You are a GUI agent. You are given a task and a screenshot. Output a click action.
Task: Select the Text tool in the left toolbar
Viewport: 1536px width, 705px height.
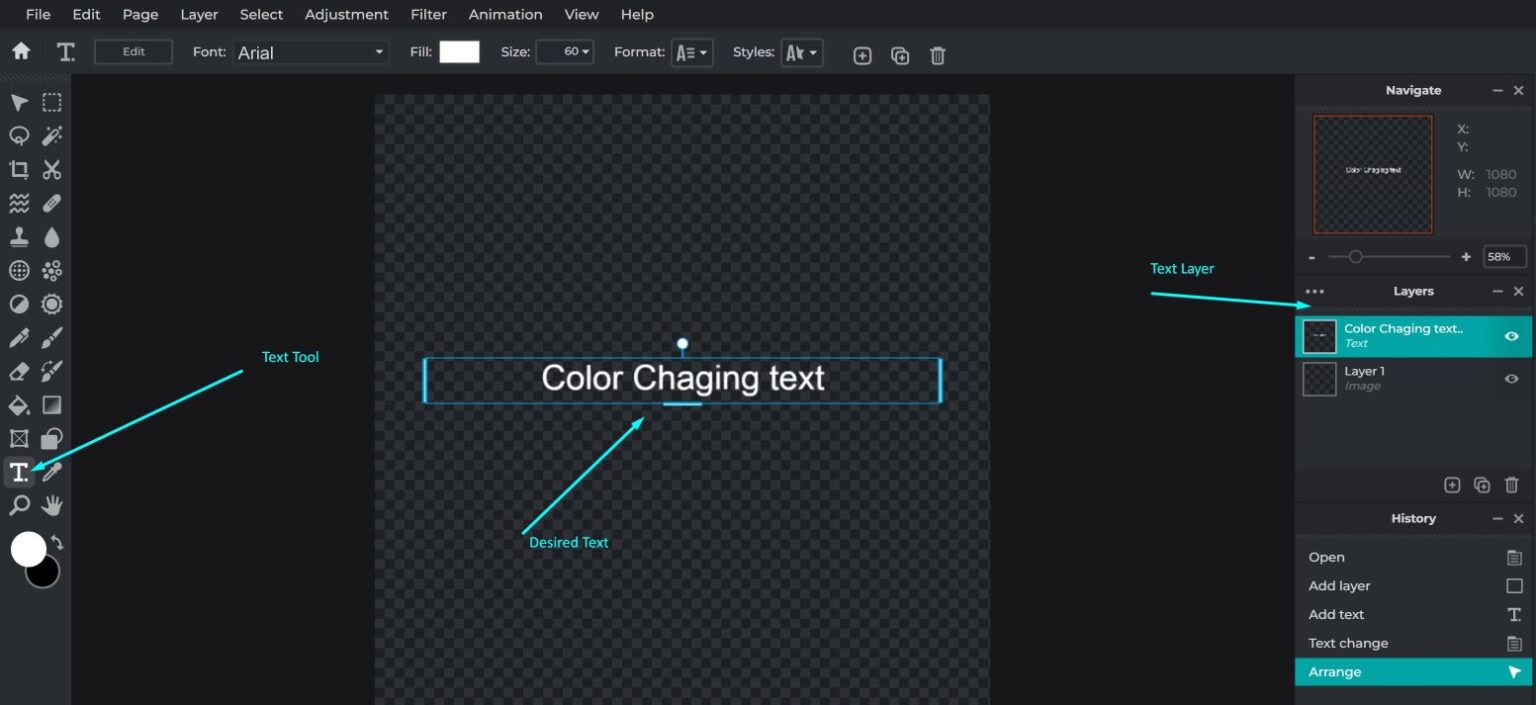18,471
